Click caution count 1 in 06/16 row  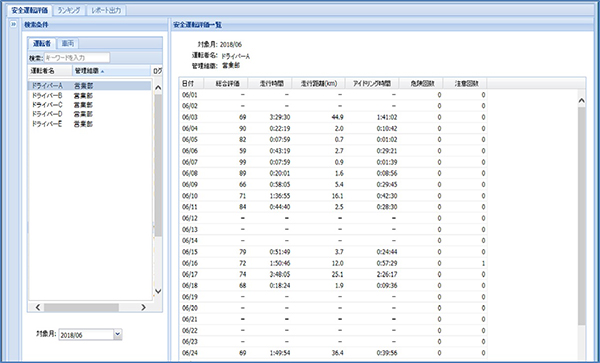pyautogui.click(x=484, y=263)
